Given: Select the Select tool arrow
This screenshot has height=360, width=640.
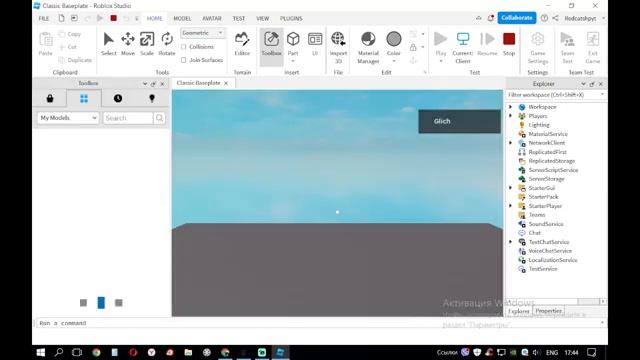Looking at the screenshot, I should 109,44.
